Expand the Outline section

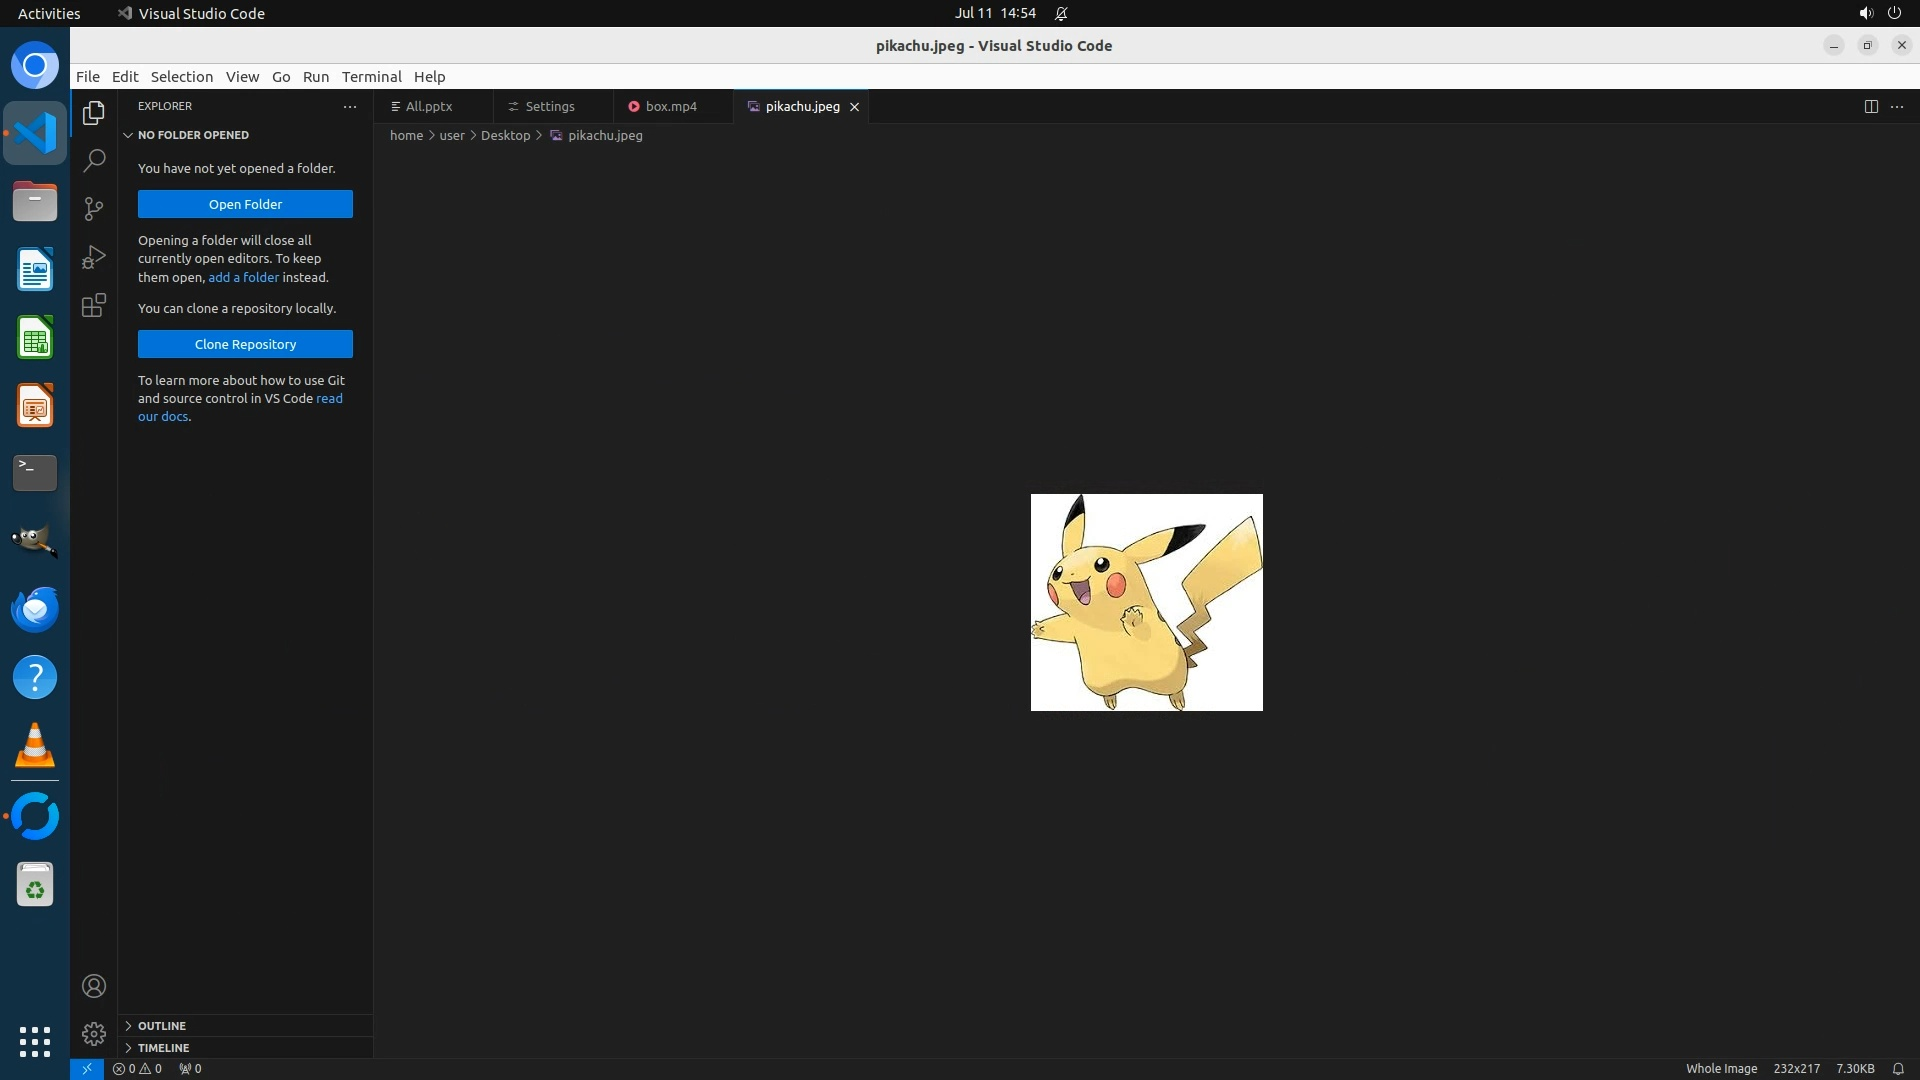point(161,1026)
